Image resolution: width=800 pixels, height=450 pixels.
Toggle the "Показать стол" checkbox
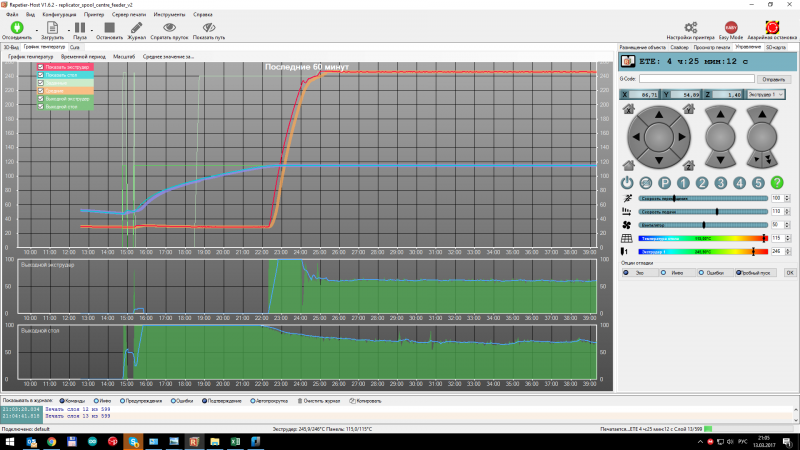point(41,75)
